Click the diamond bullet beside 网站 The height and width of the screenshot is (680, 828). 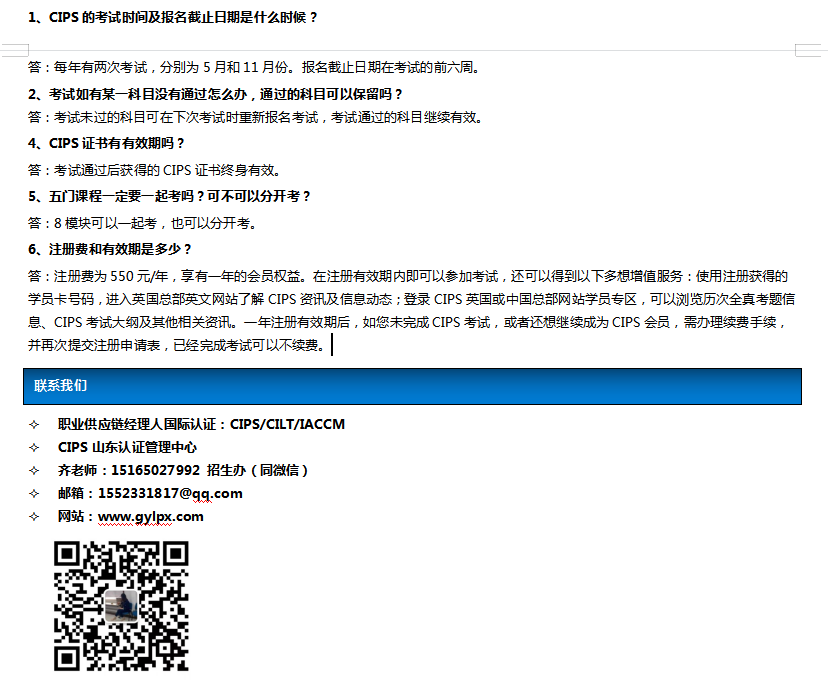34,516
